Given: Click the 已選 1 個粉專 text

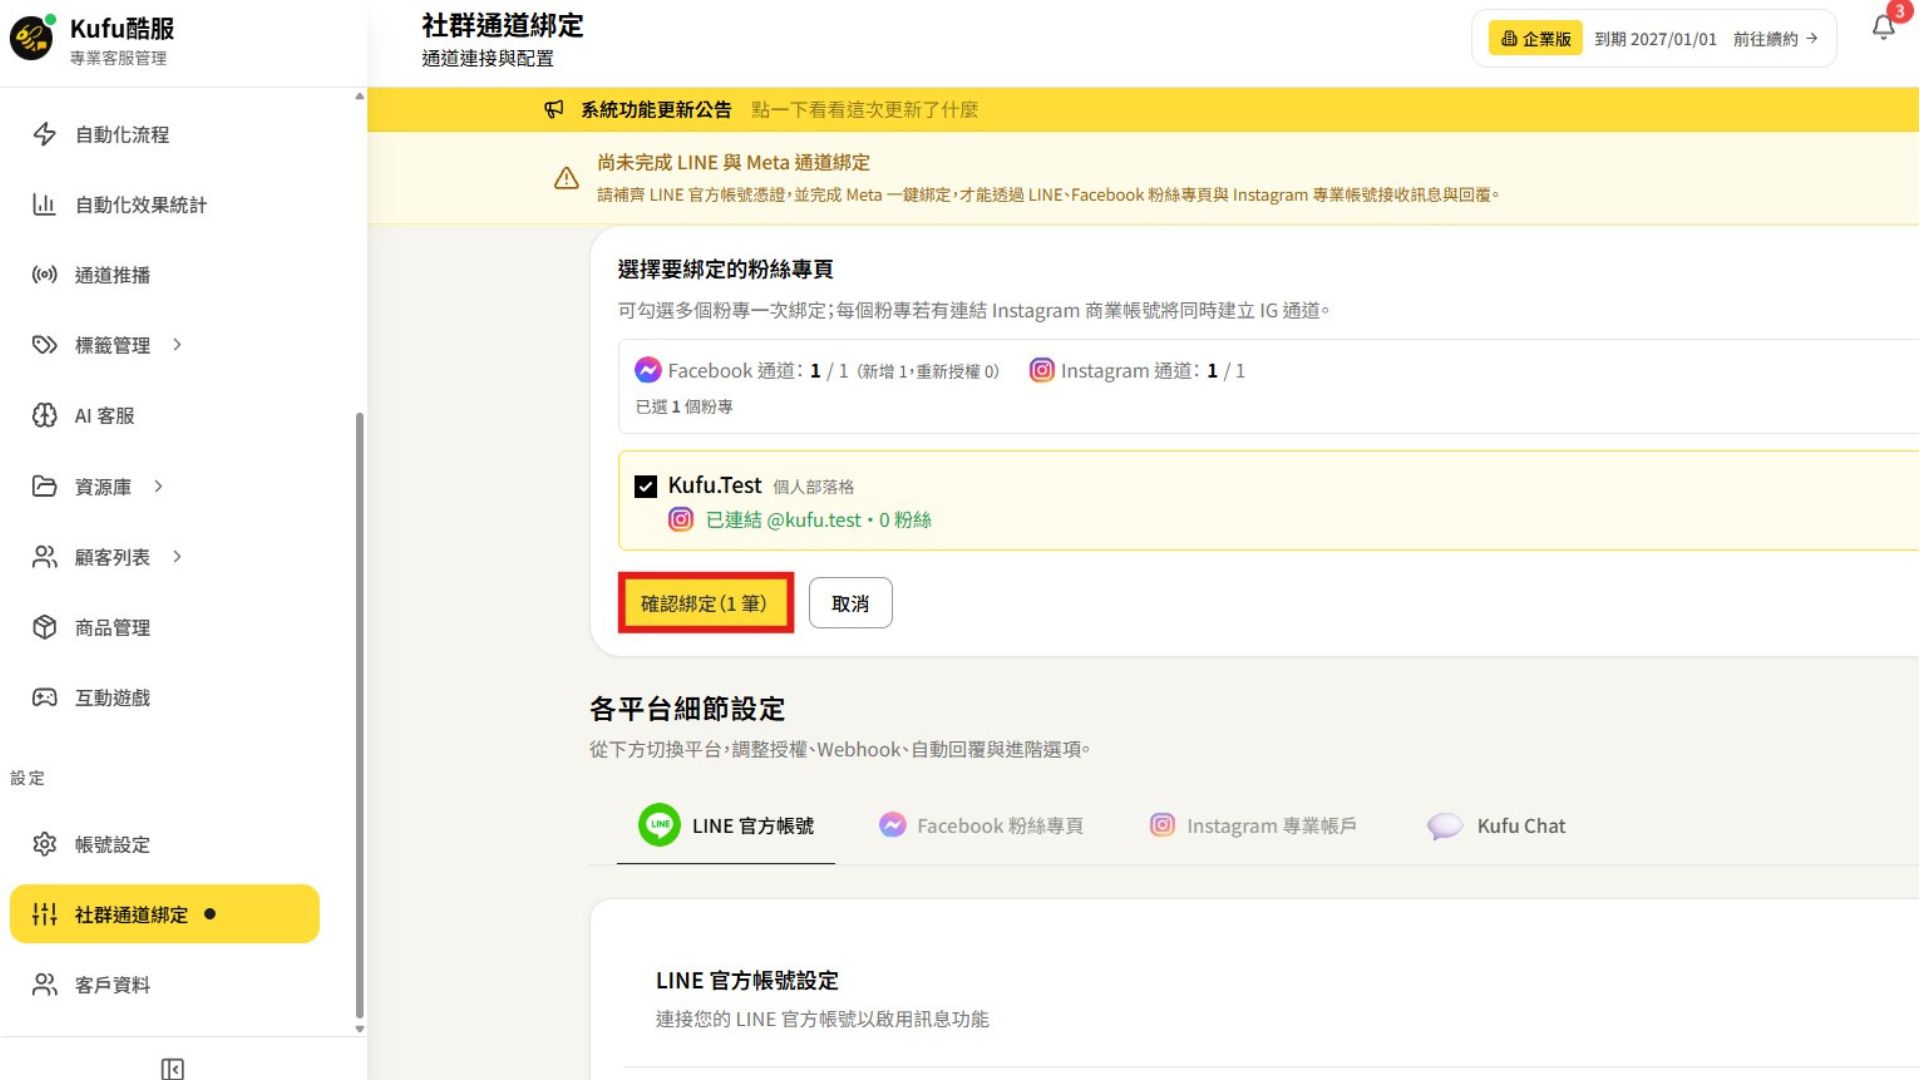Looking at the screenshot, I should [x=684, y=406].
